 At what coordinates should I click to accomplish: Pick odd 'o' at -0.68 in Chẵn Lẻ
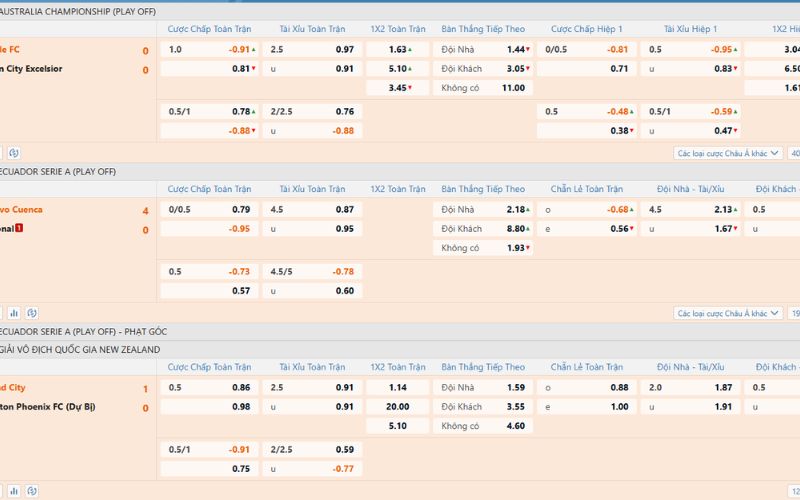[x=618, y=210]
